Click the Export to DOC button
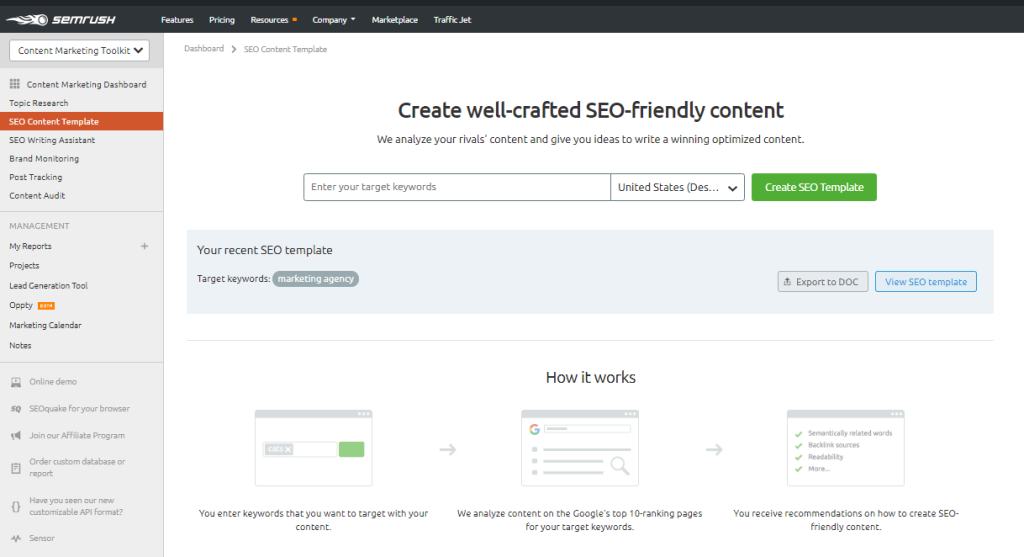This screenshot has height=557, width=1024. [823, 281]
